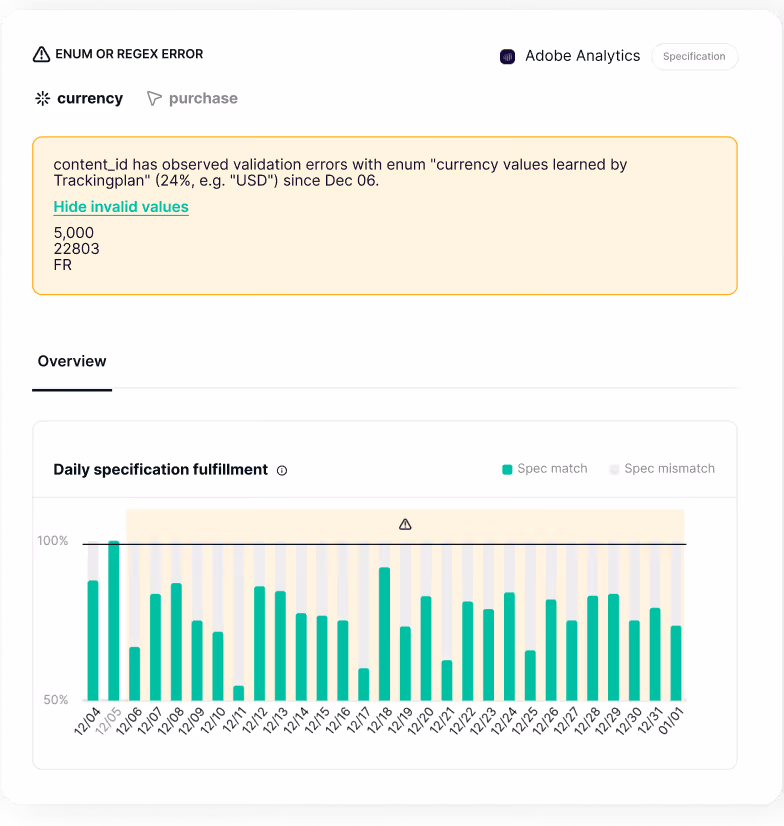Screen dimensions: 784x826
Task: Click the cursor icon next to purchase
Action: (154, 99)
